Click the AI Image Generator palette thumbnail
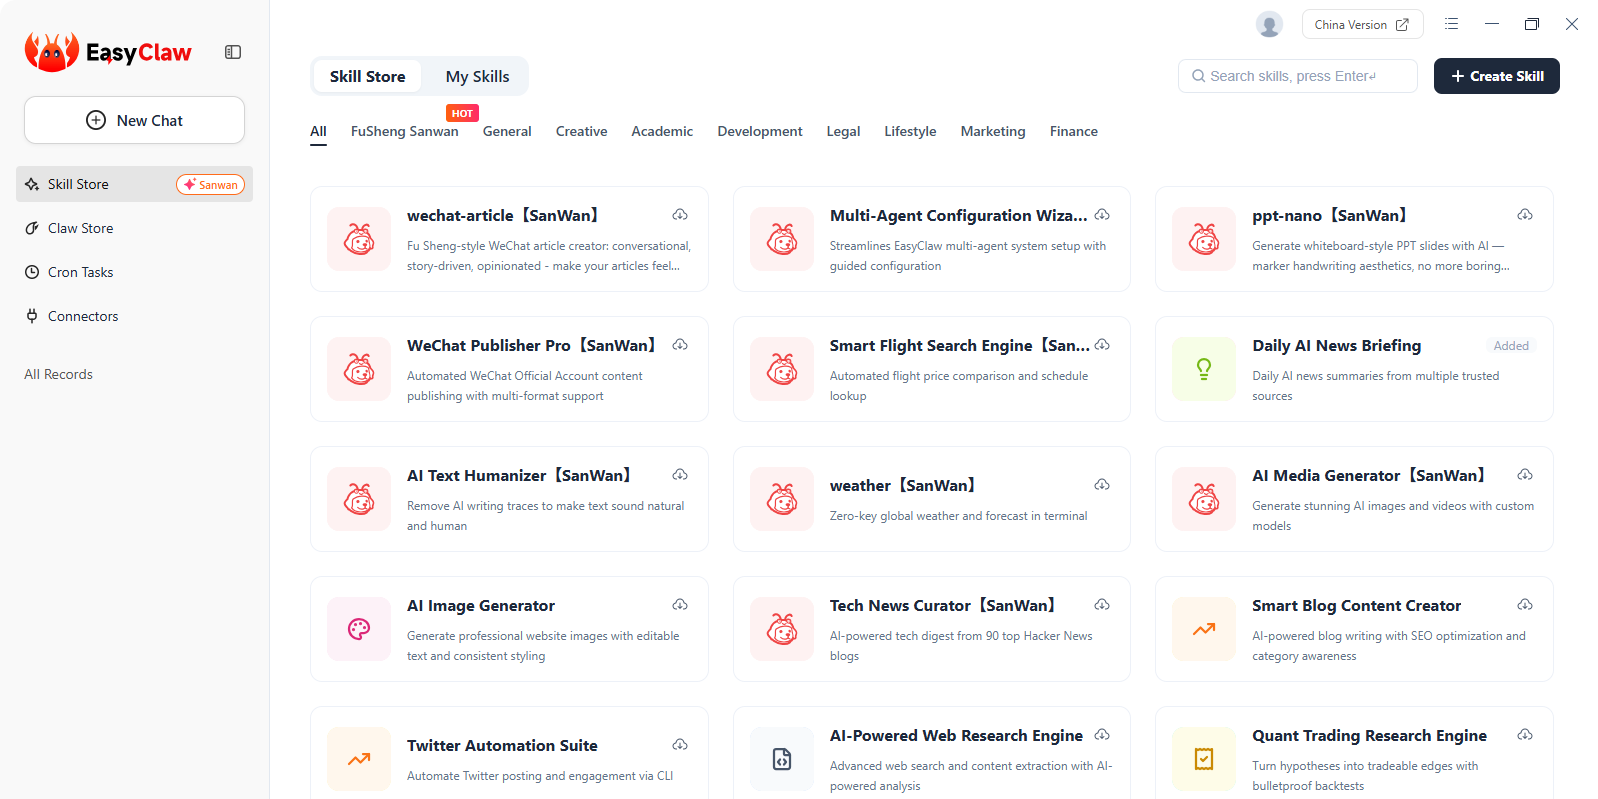 click(359, 629)
